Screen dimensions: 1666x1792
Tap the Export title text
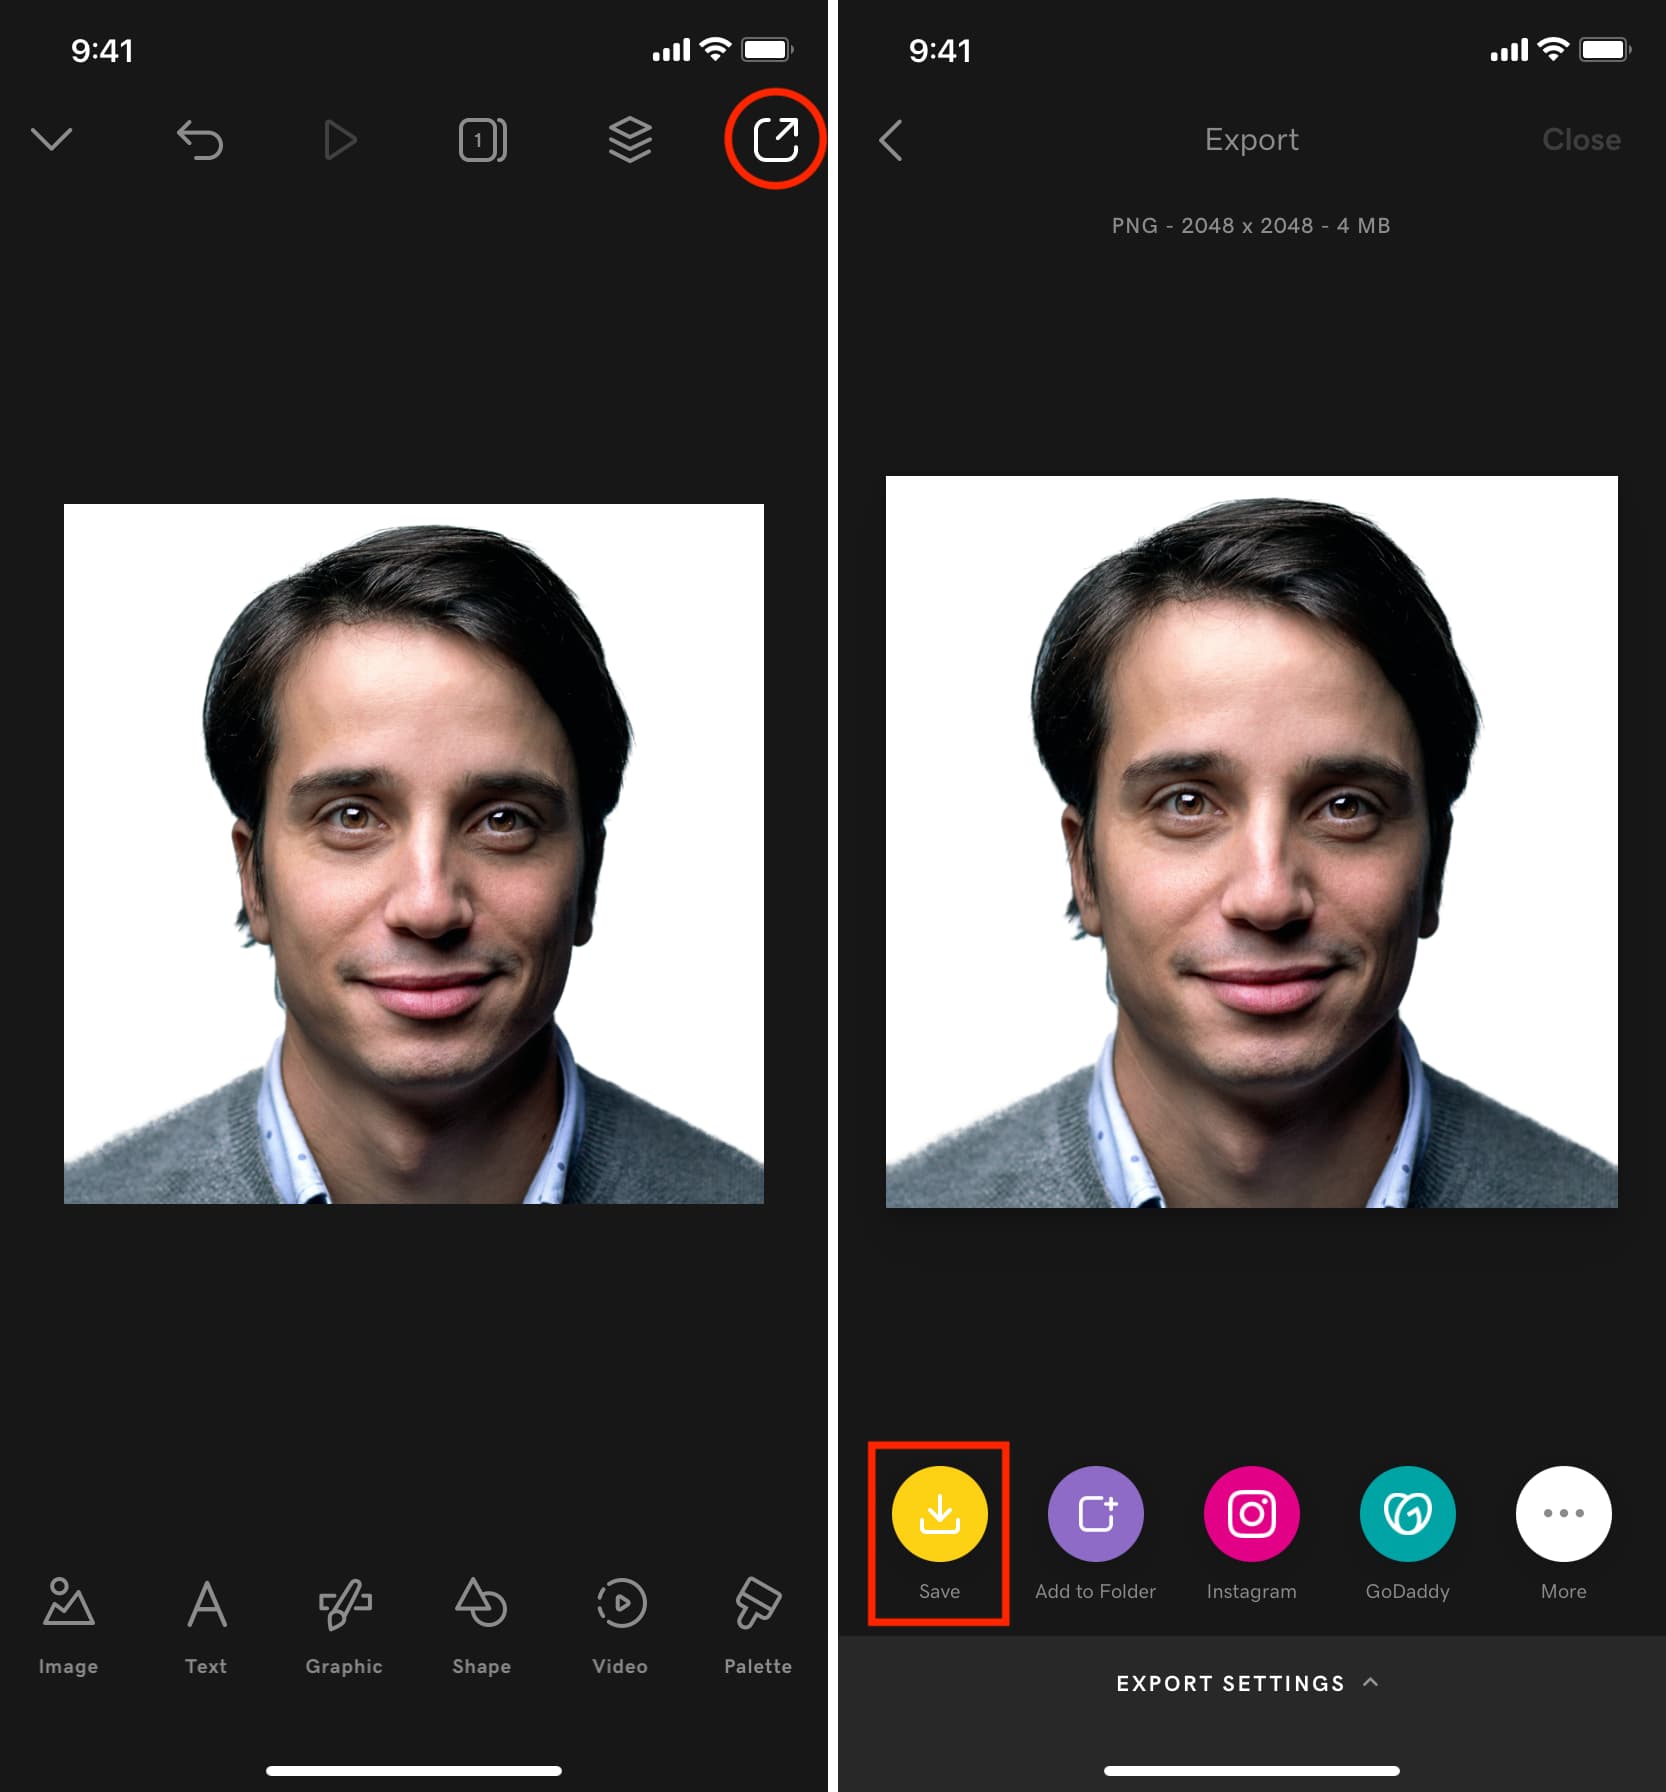tap(1251, 140)
